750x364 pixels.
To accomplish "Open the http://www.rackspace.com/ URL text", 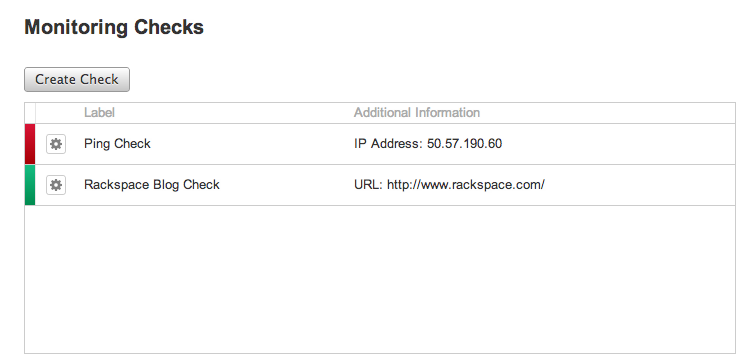I will [466, 185].
